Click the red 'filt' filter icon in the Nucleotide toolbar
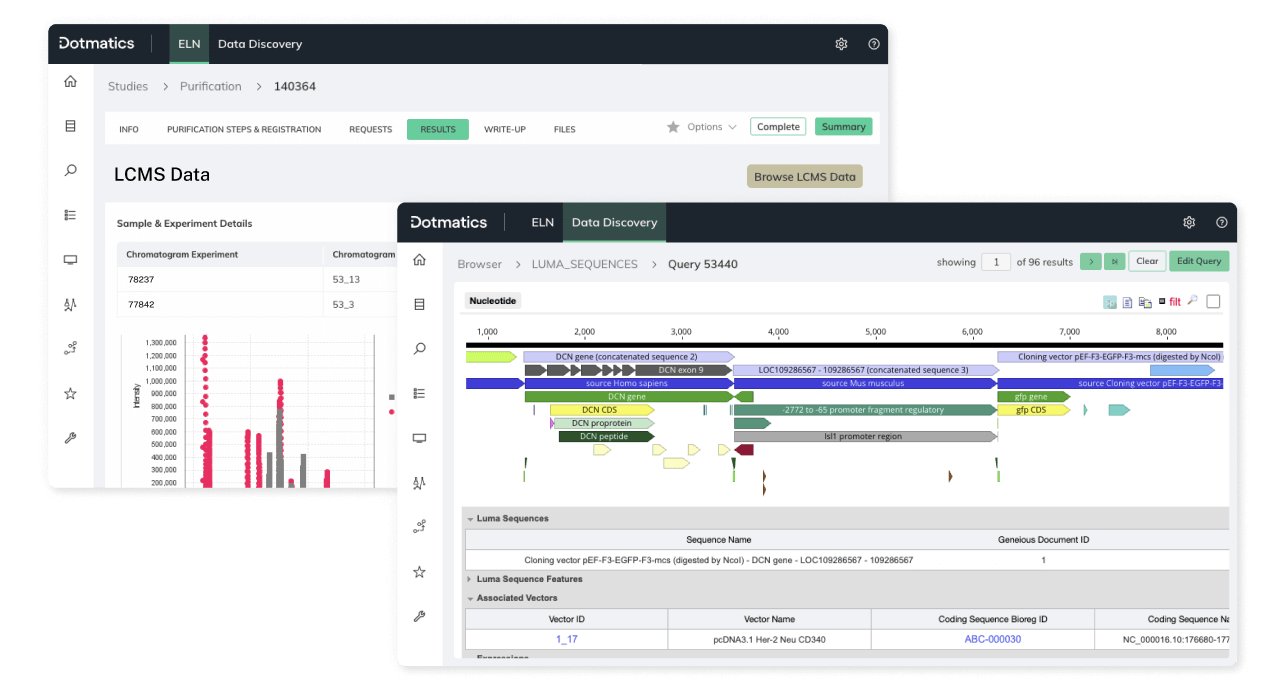Image resolution: width=1280 pixels, height=700 pixels. click(1175, 302)
